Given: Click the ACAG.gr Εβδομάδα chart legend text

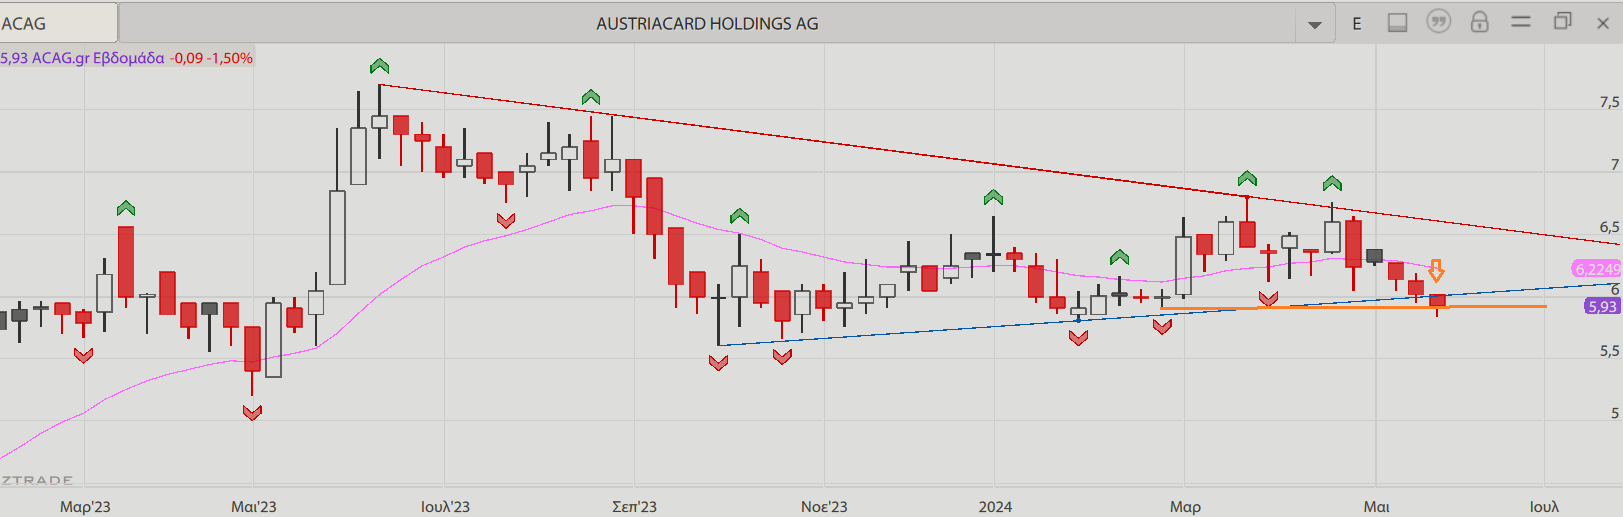Looking at the screenshot, I should (x=98, y=58).
